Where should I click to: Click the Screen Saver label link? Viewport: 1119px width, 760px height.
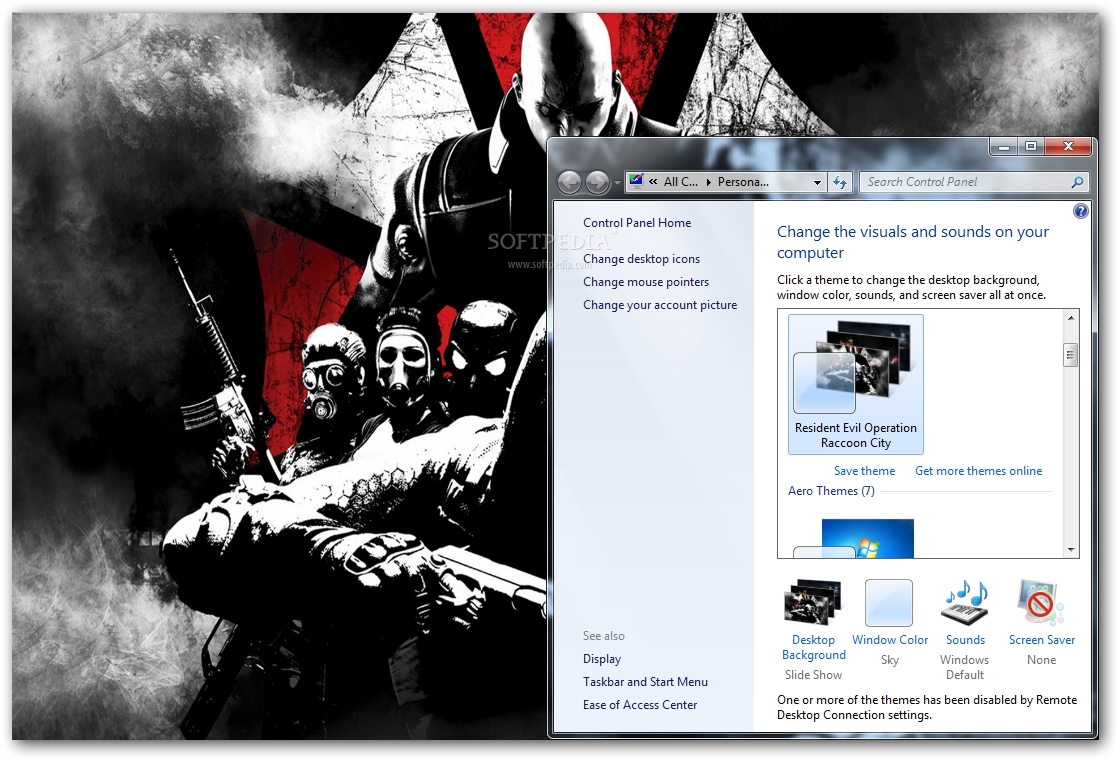[1042, 640]
